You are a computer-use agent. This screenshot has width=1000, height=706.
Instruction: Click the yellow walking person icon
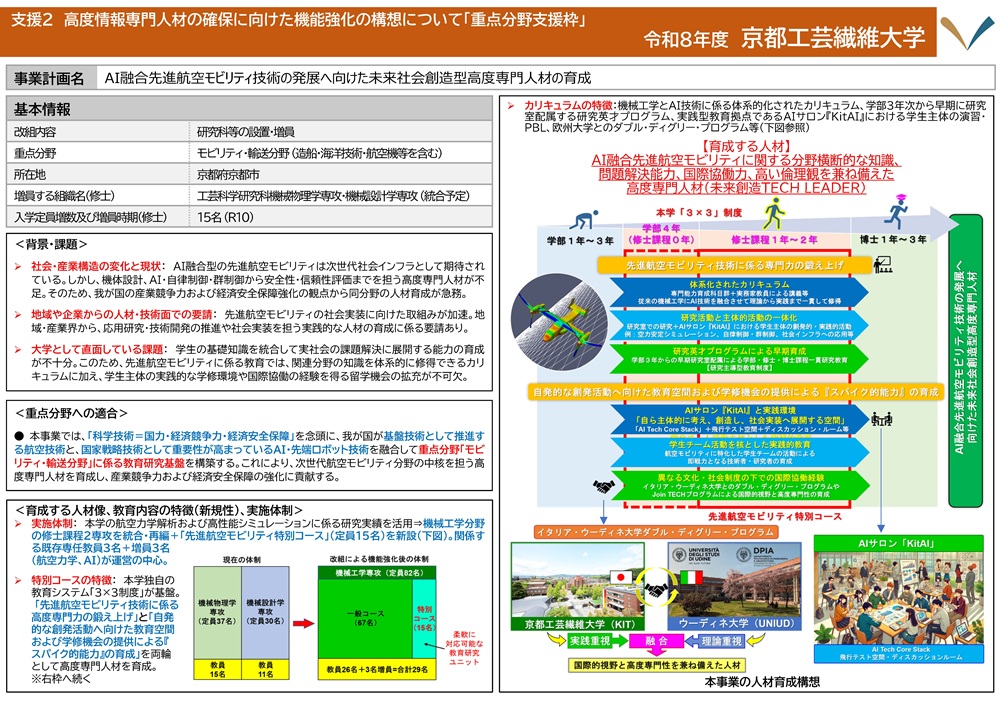774,214
